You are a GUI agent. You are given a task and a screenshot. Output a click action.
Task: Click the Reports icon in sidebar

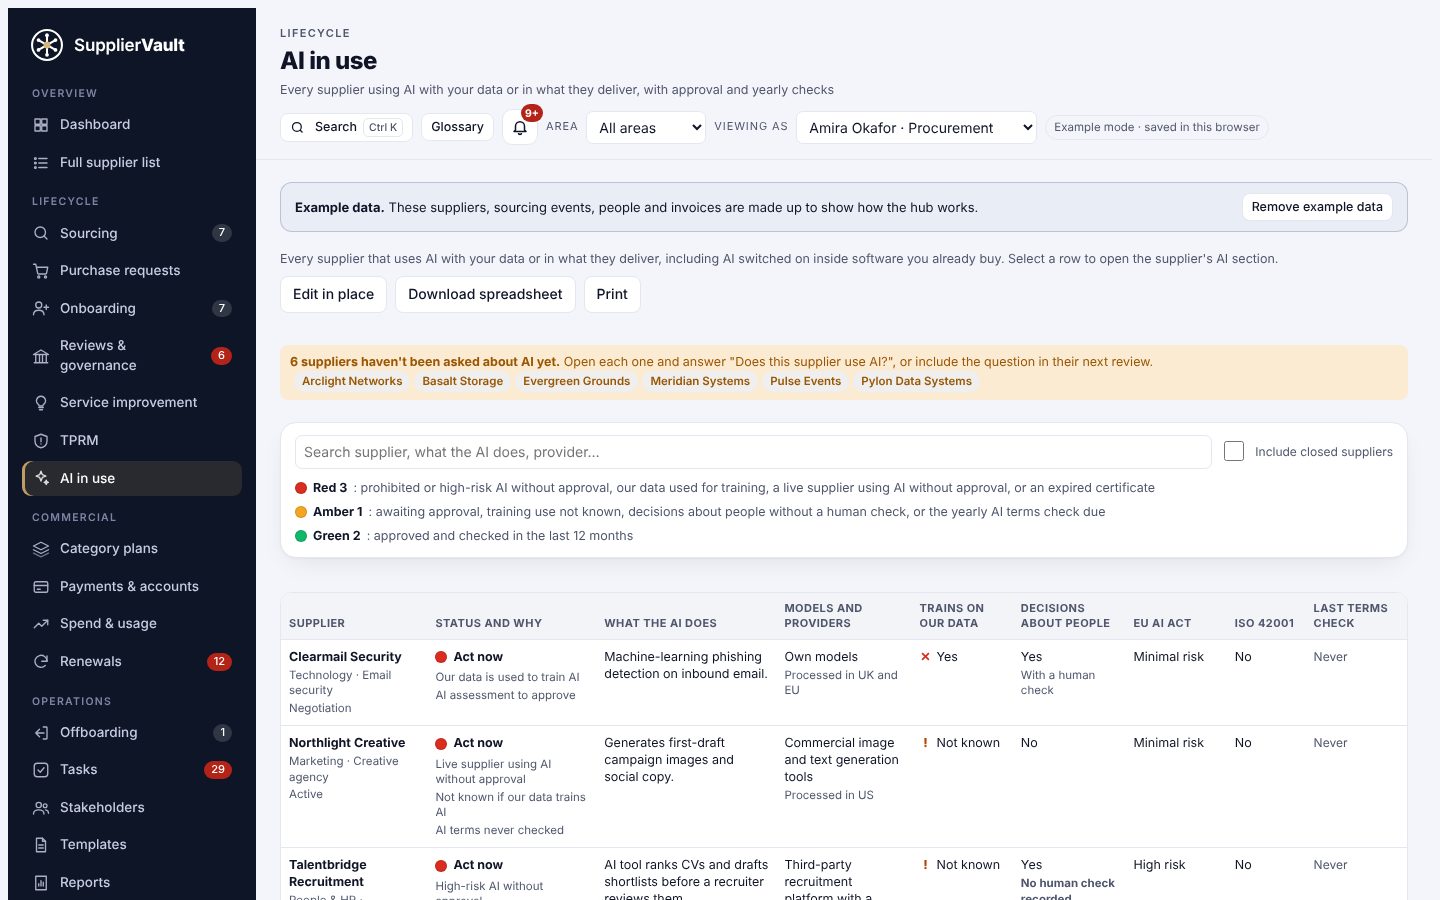pyautogui.click(x=41, y=883)
